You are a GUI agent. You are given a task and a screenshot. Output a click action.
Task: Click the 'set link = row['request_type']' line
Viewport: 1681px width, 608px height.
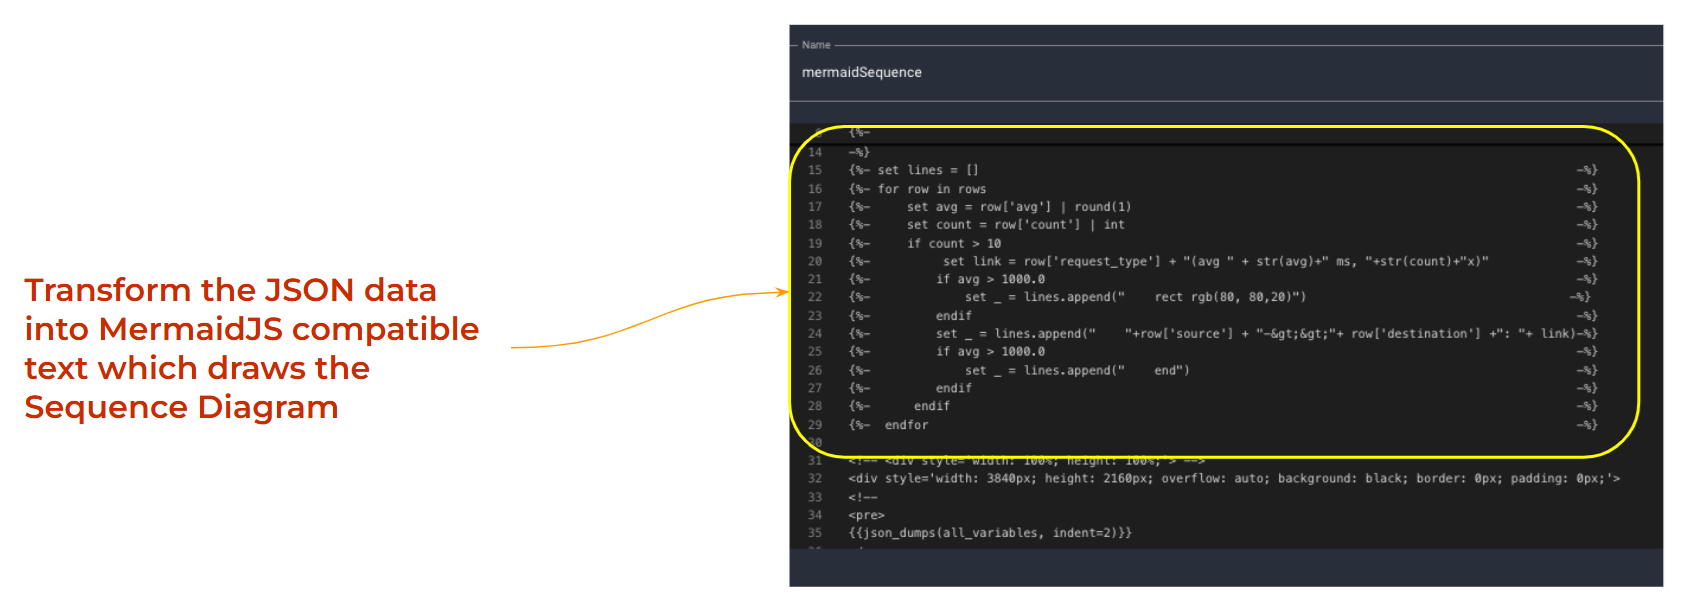(x=1215, y=261)
